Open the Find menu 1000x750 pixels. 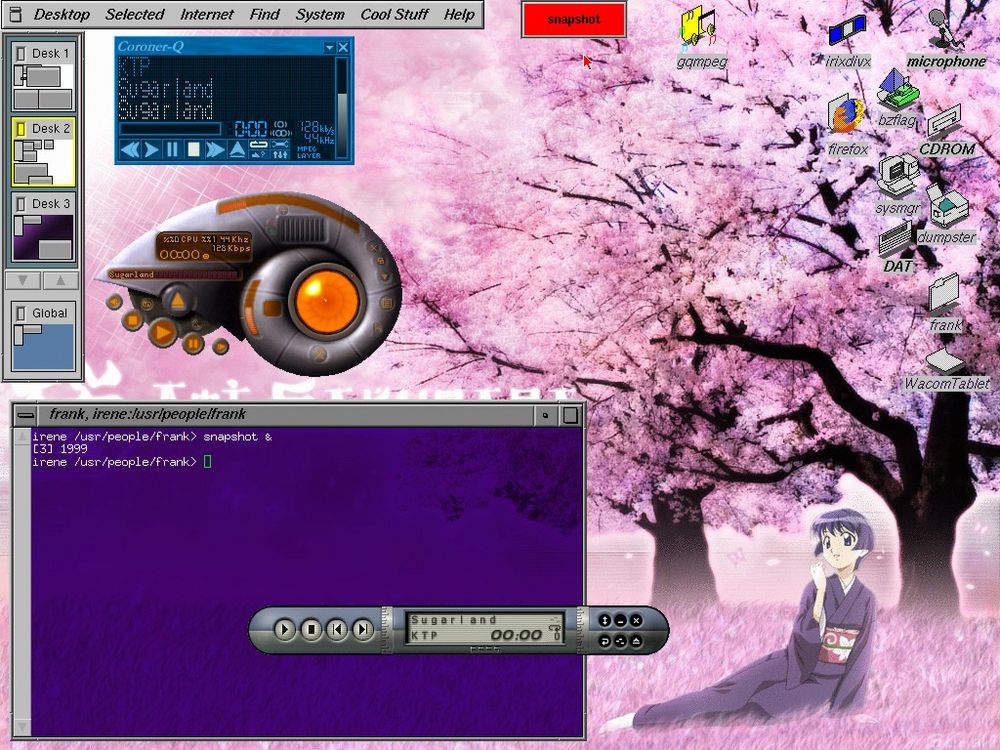[264, 14]
